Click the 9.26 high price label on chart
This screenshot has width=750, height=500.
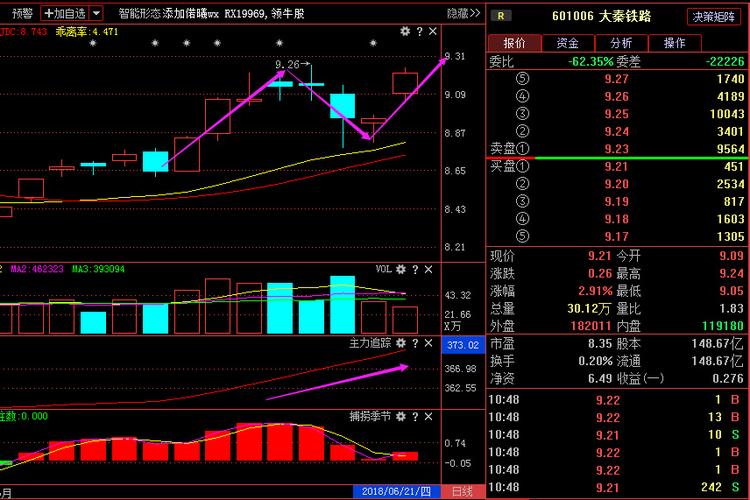point(287,64)
